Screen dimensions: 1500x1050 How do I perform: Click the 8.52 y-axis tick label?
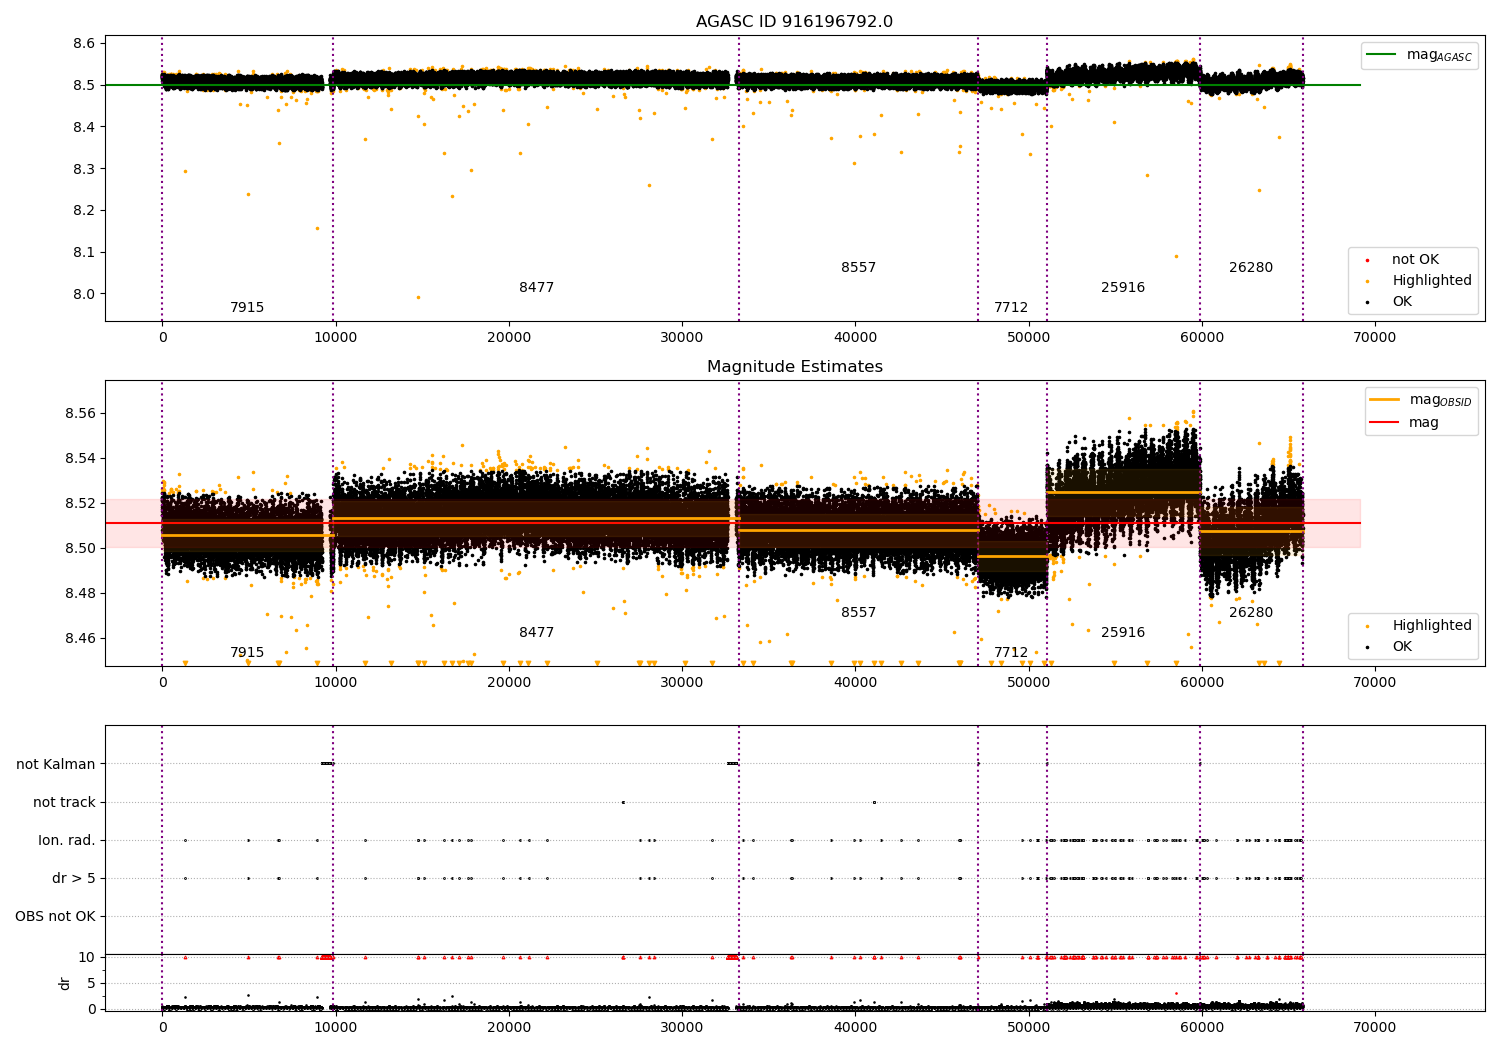[x=80, y=504]
